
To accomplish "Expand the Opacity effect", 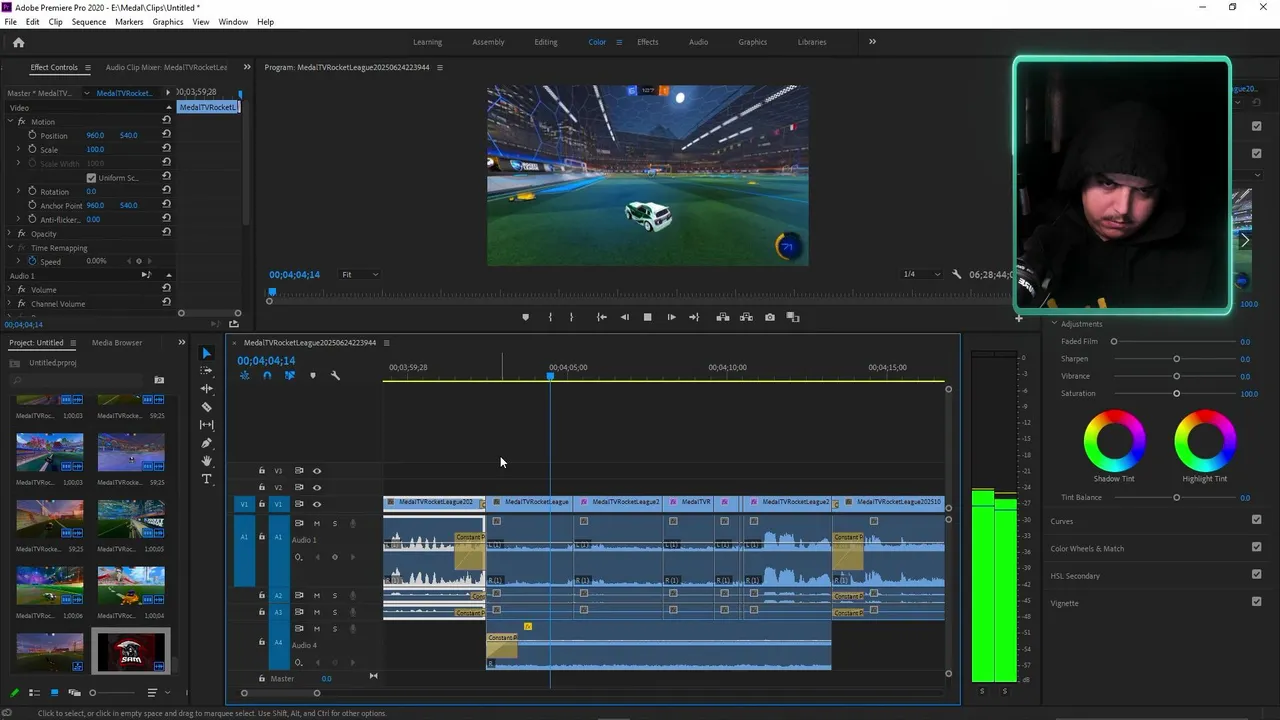I will click(x=9, y=233).
